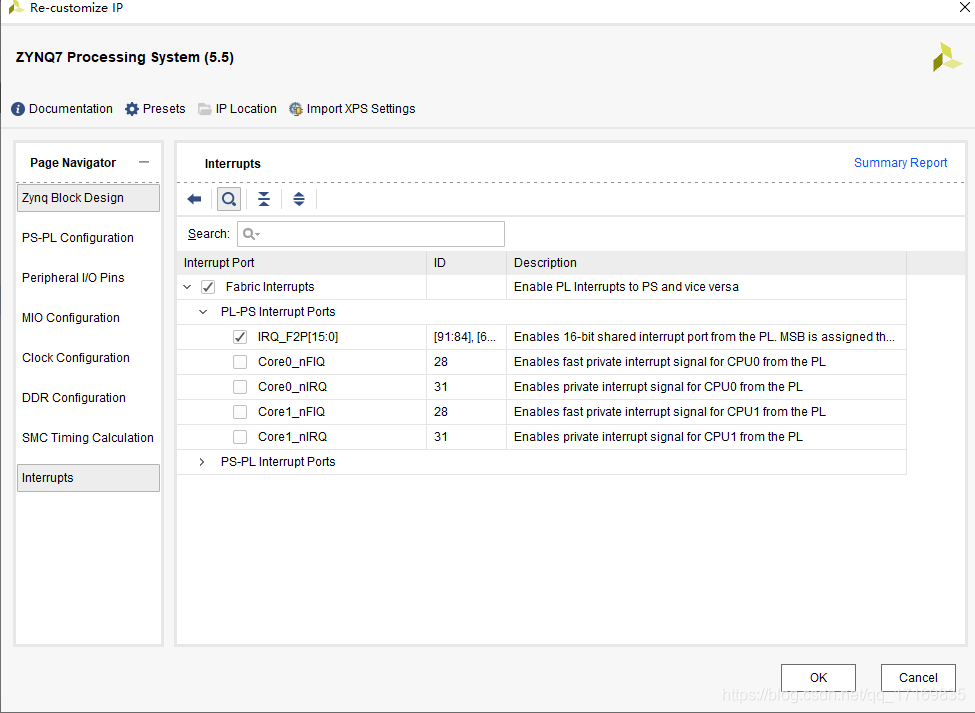This screenshot has height=713, width=975.
Task: Click the PS-PL Interrupt Ports label
Action: click(278, 462)
